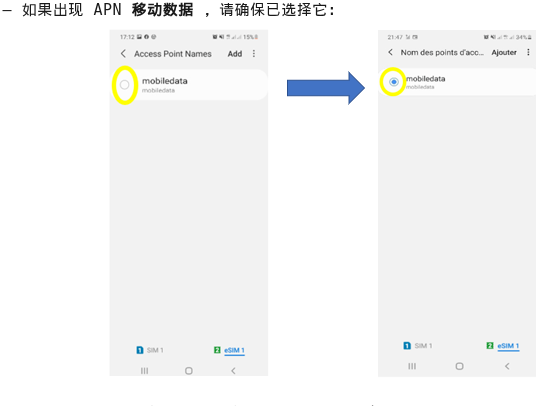Screen dimensions: 538x406
Task: Select unselected mobiledata radio button in left phone
Action: click(x=125, y=84)
